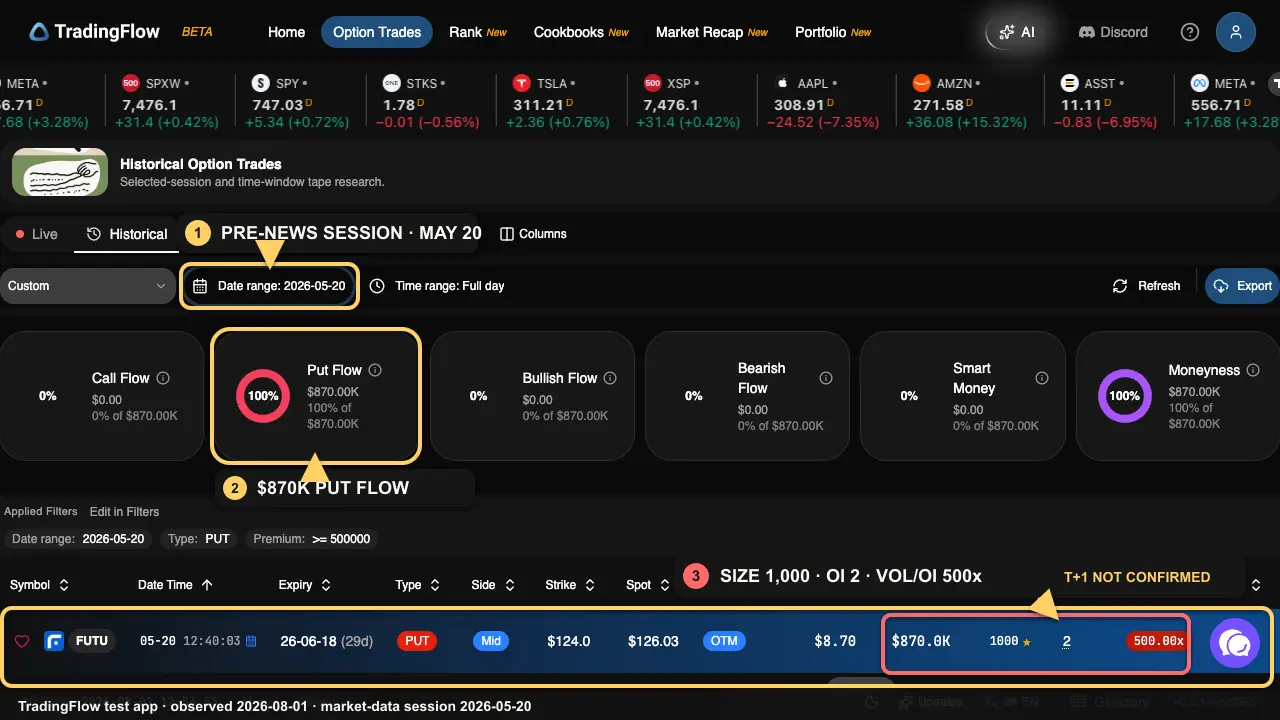Image resolution: width=1280 pixels, height=720 pixels.
Task: Click the Moneyness 100% purple donut
Action: coord(1125,396)
